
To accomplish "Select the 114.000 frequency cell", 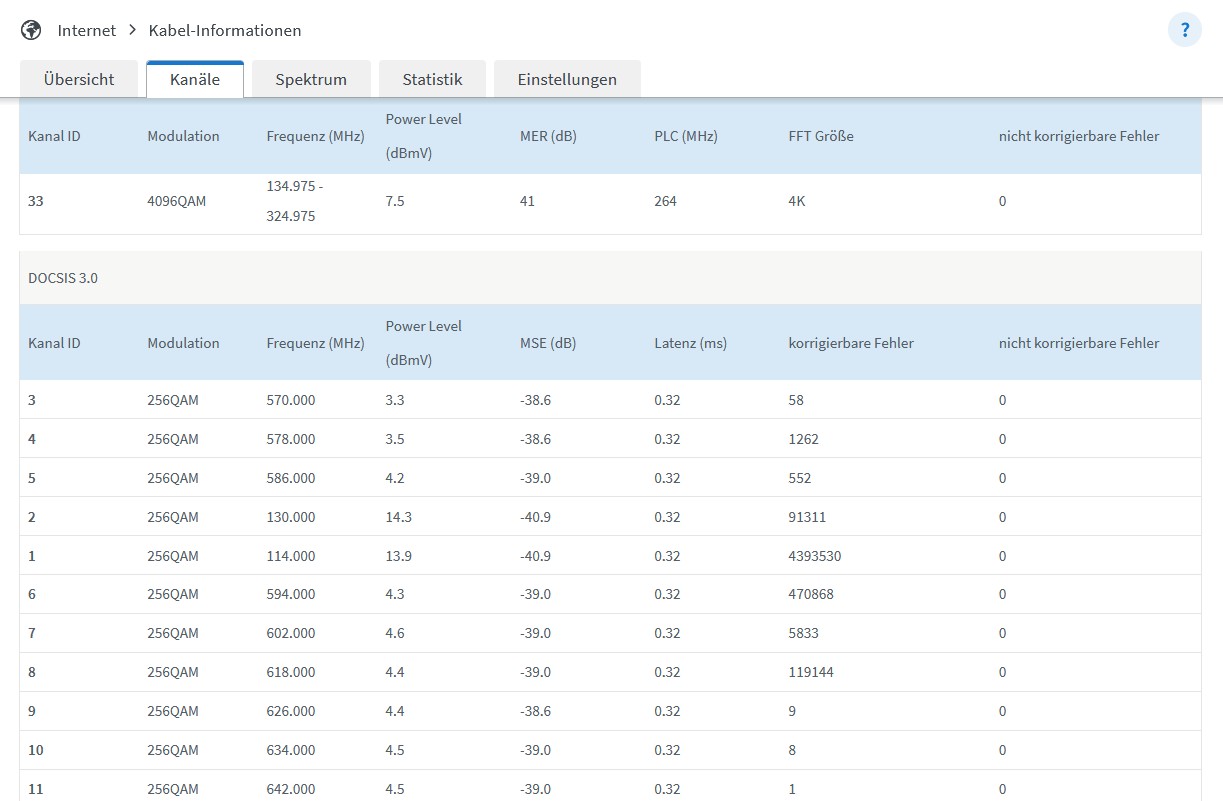I will [x=291, y=556].
